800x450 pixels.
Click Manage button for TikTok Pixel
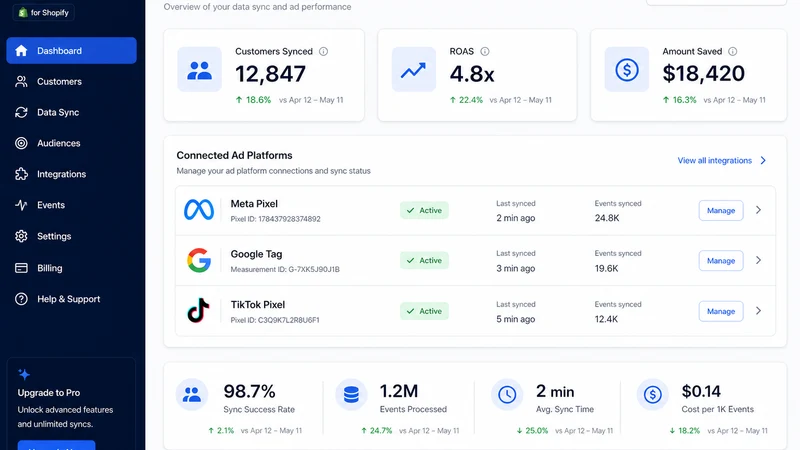(721, 311)
